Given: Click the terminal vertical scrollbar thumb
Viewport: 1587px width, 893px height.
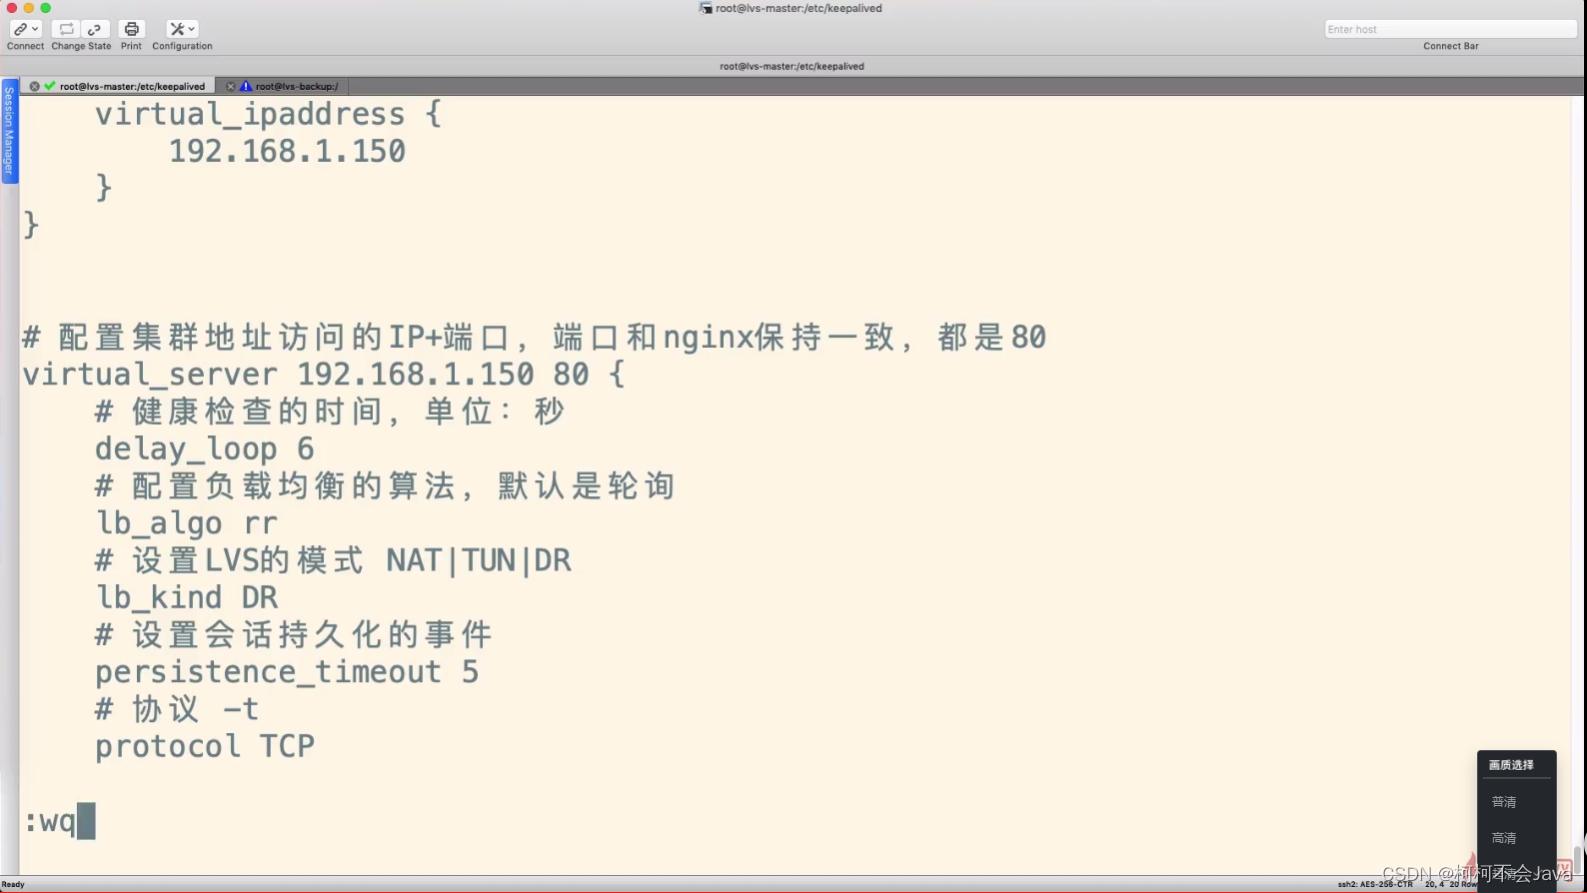Looking at the screenshot, I should [x=1579, y=858].
